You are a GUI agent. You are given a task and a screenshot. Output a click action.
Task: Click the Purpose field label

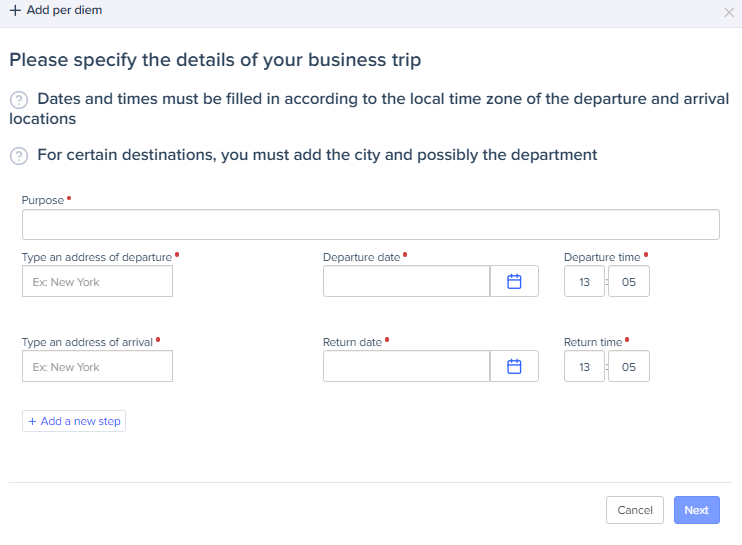43,200
